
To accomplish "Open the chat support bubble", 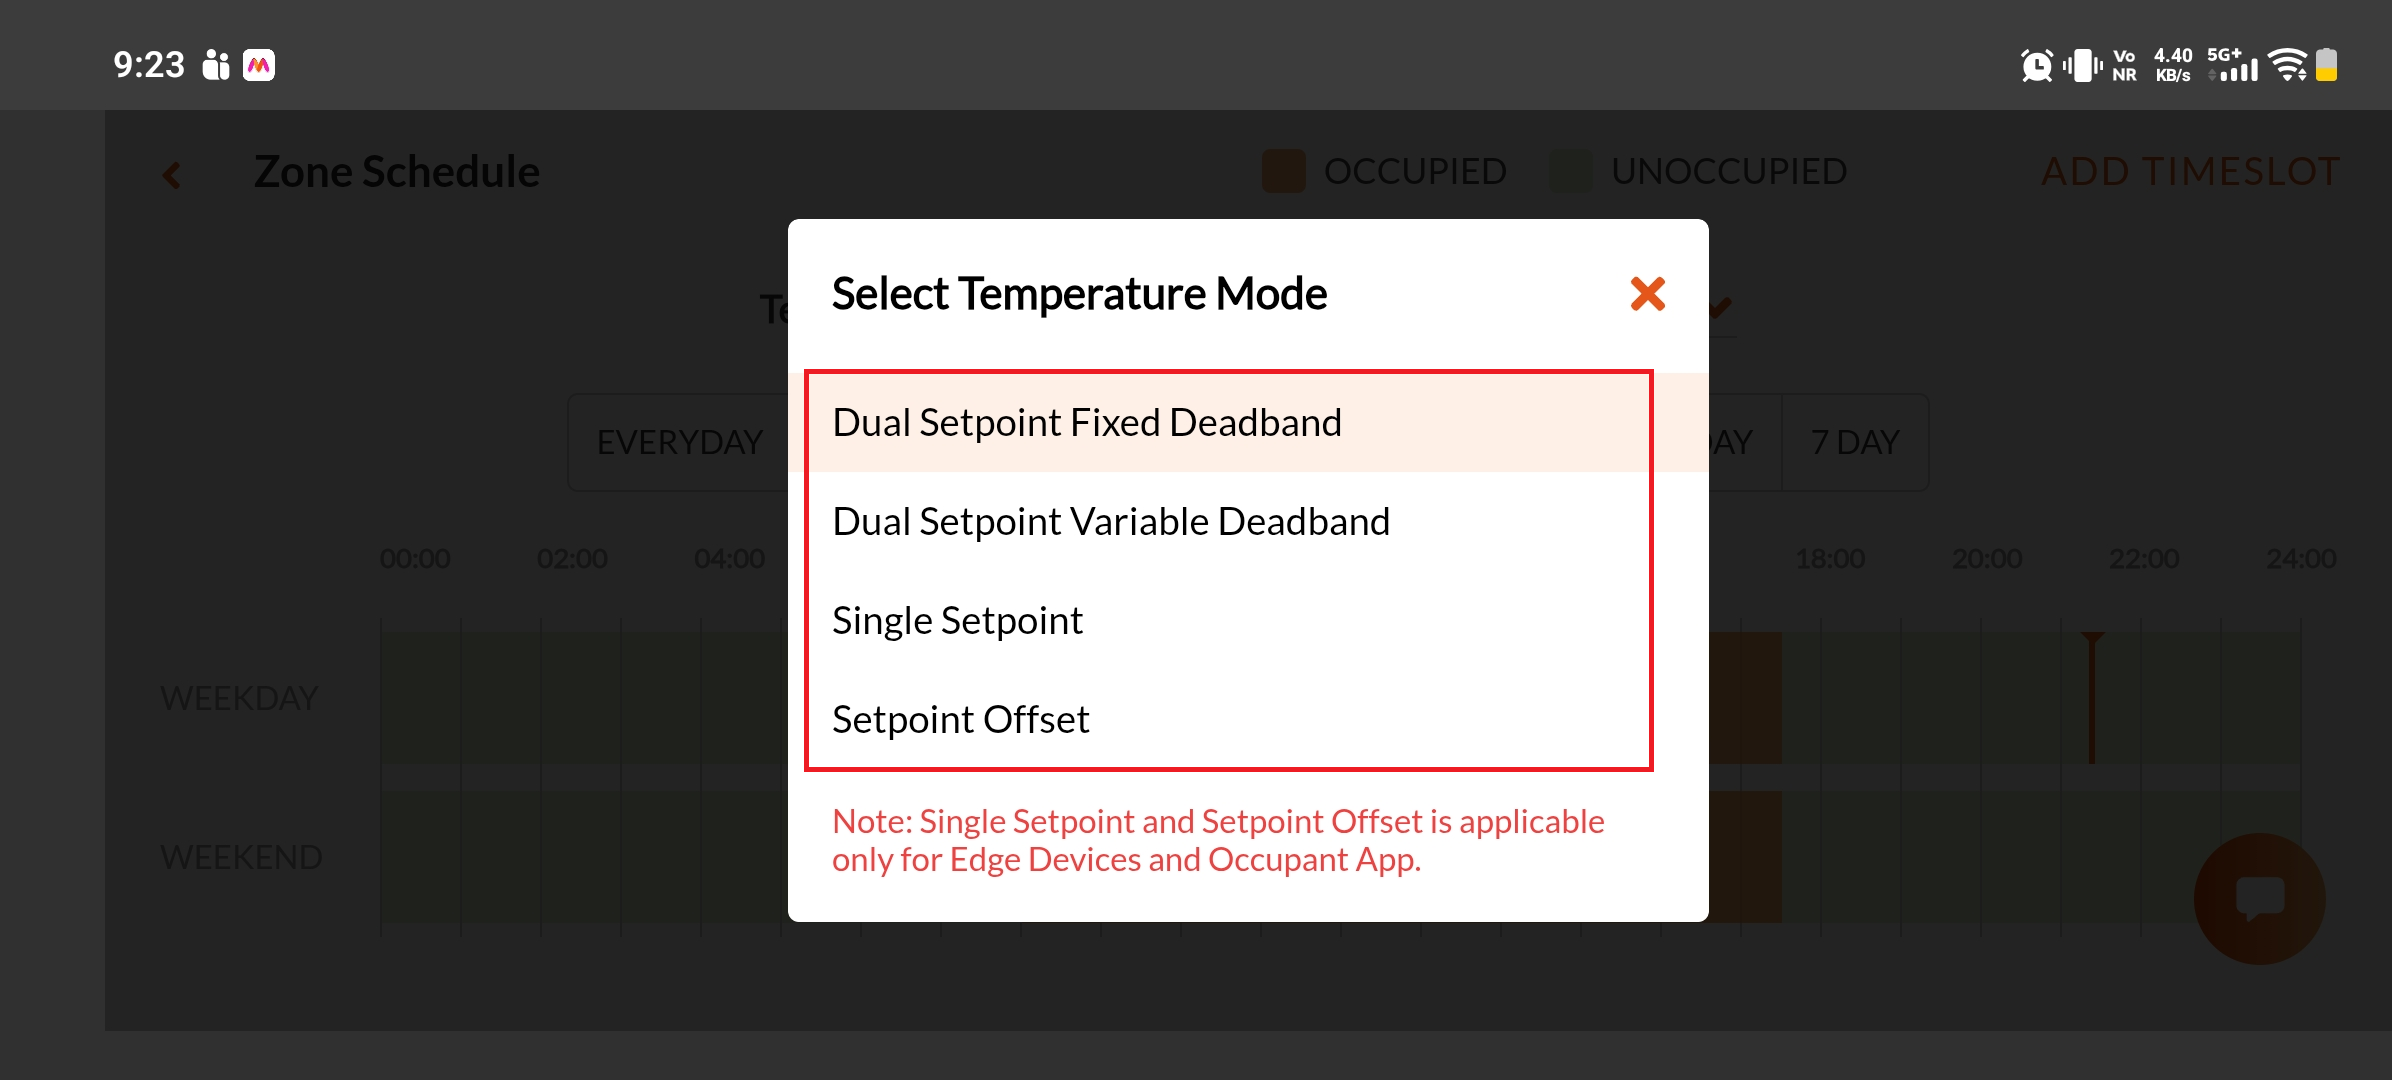I will point(2259,898).
